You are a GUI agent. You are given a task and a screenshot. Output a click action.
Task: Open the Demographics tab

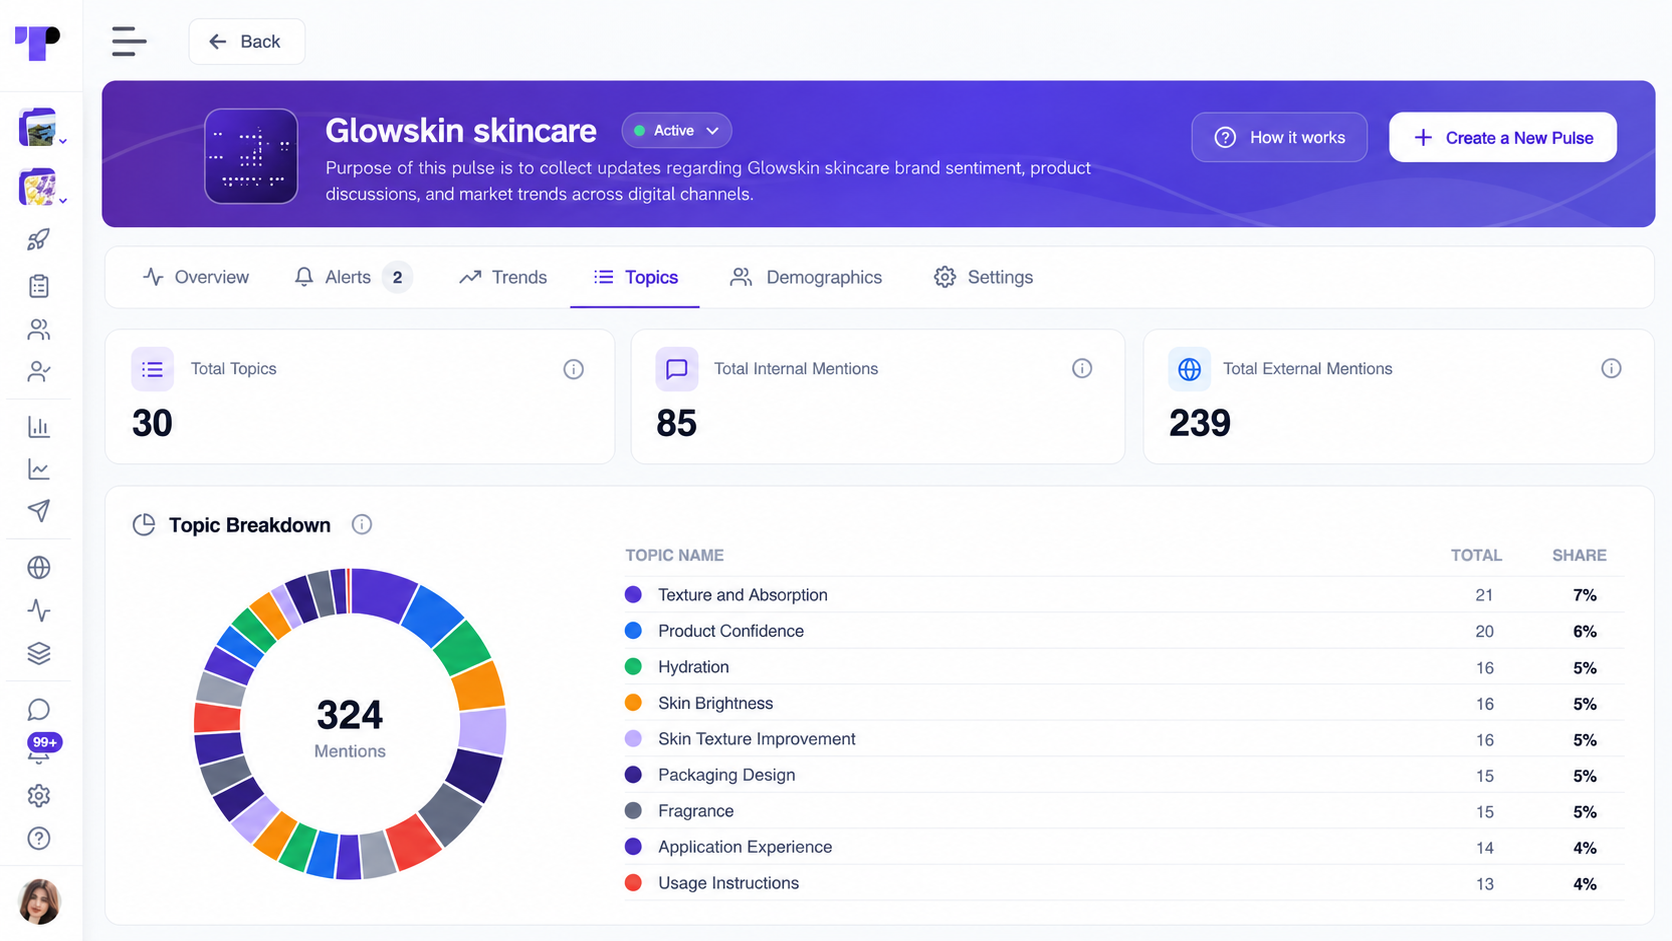pyautogui.click(x=806, y=277)
